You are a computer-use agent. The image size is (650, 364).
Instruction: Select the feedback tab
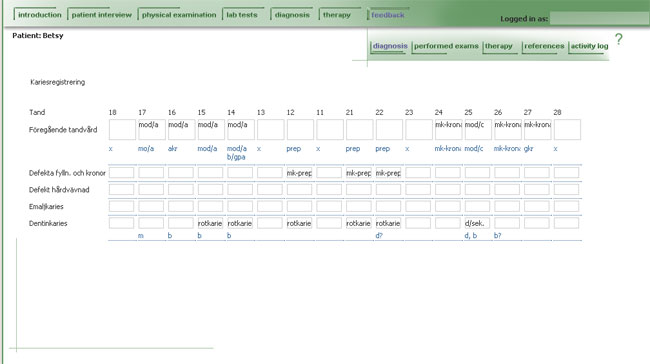[x=388, y=15]
